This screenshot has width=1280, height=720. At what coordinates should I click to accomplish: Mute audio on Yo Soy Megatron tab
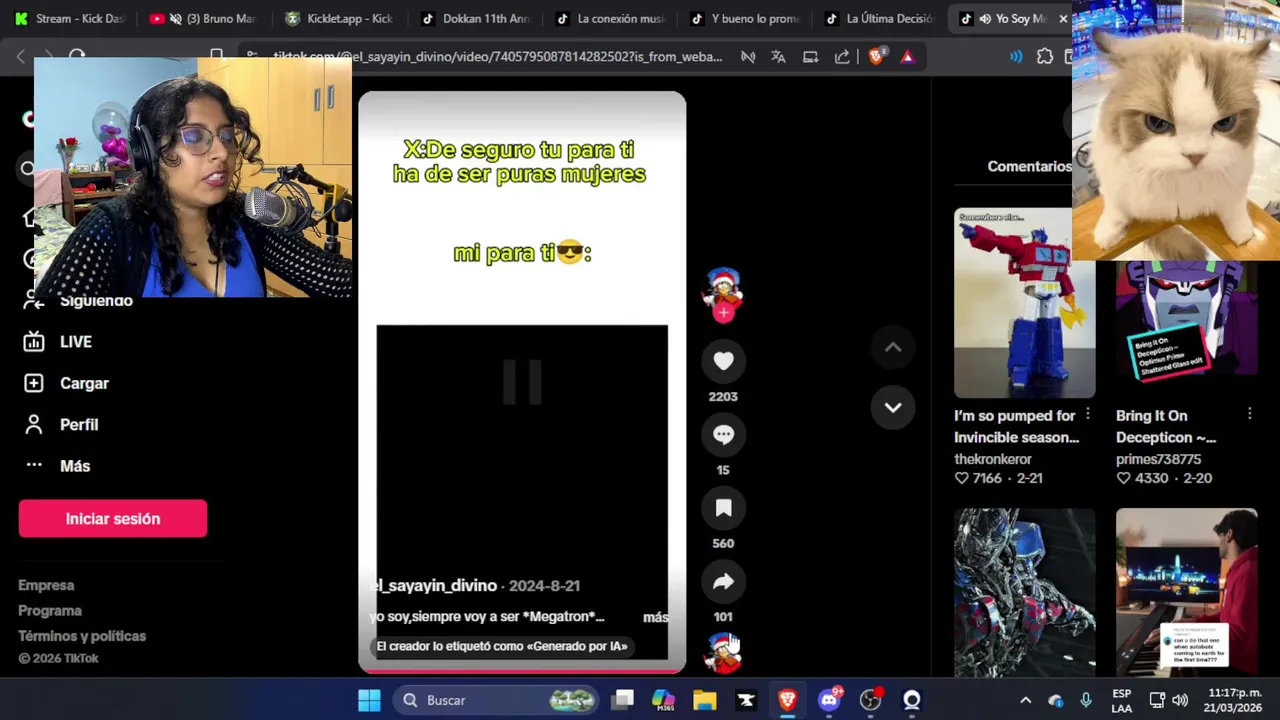986,19
